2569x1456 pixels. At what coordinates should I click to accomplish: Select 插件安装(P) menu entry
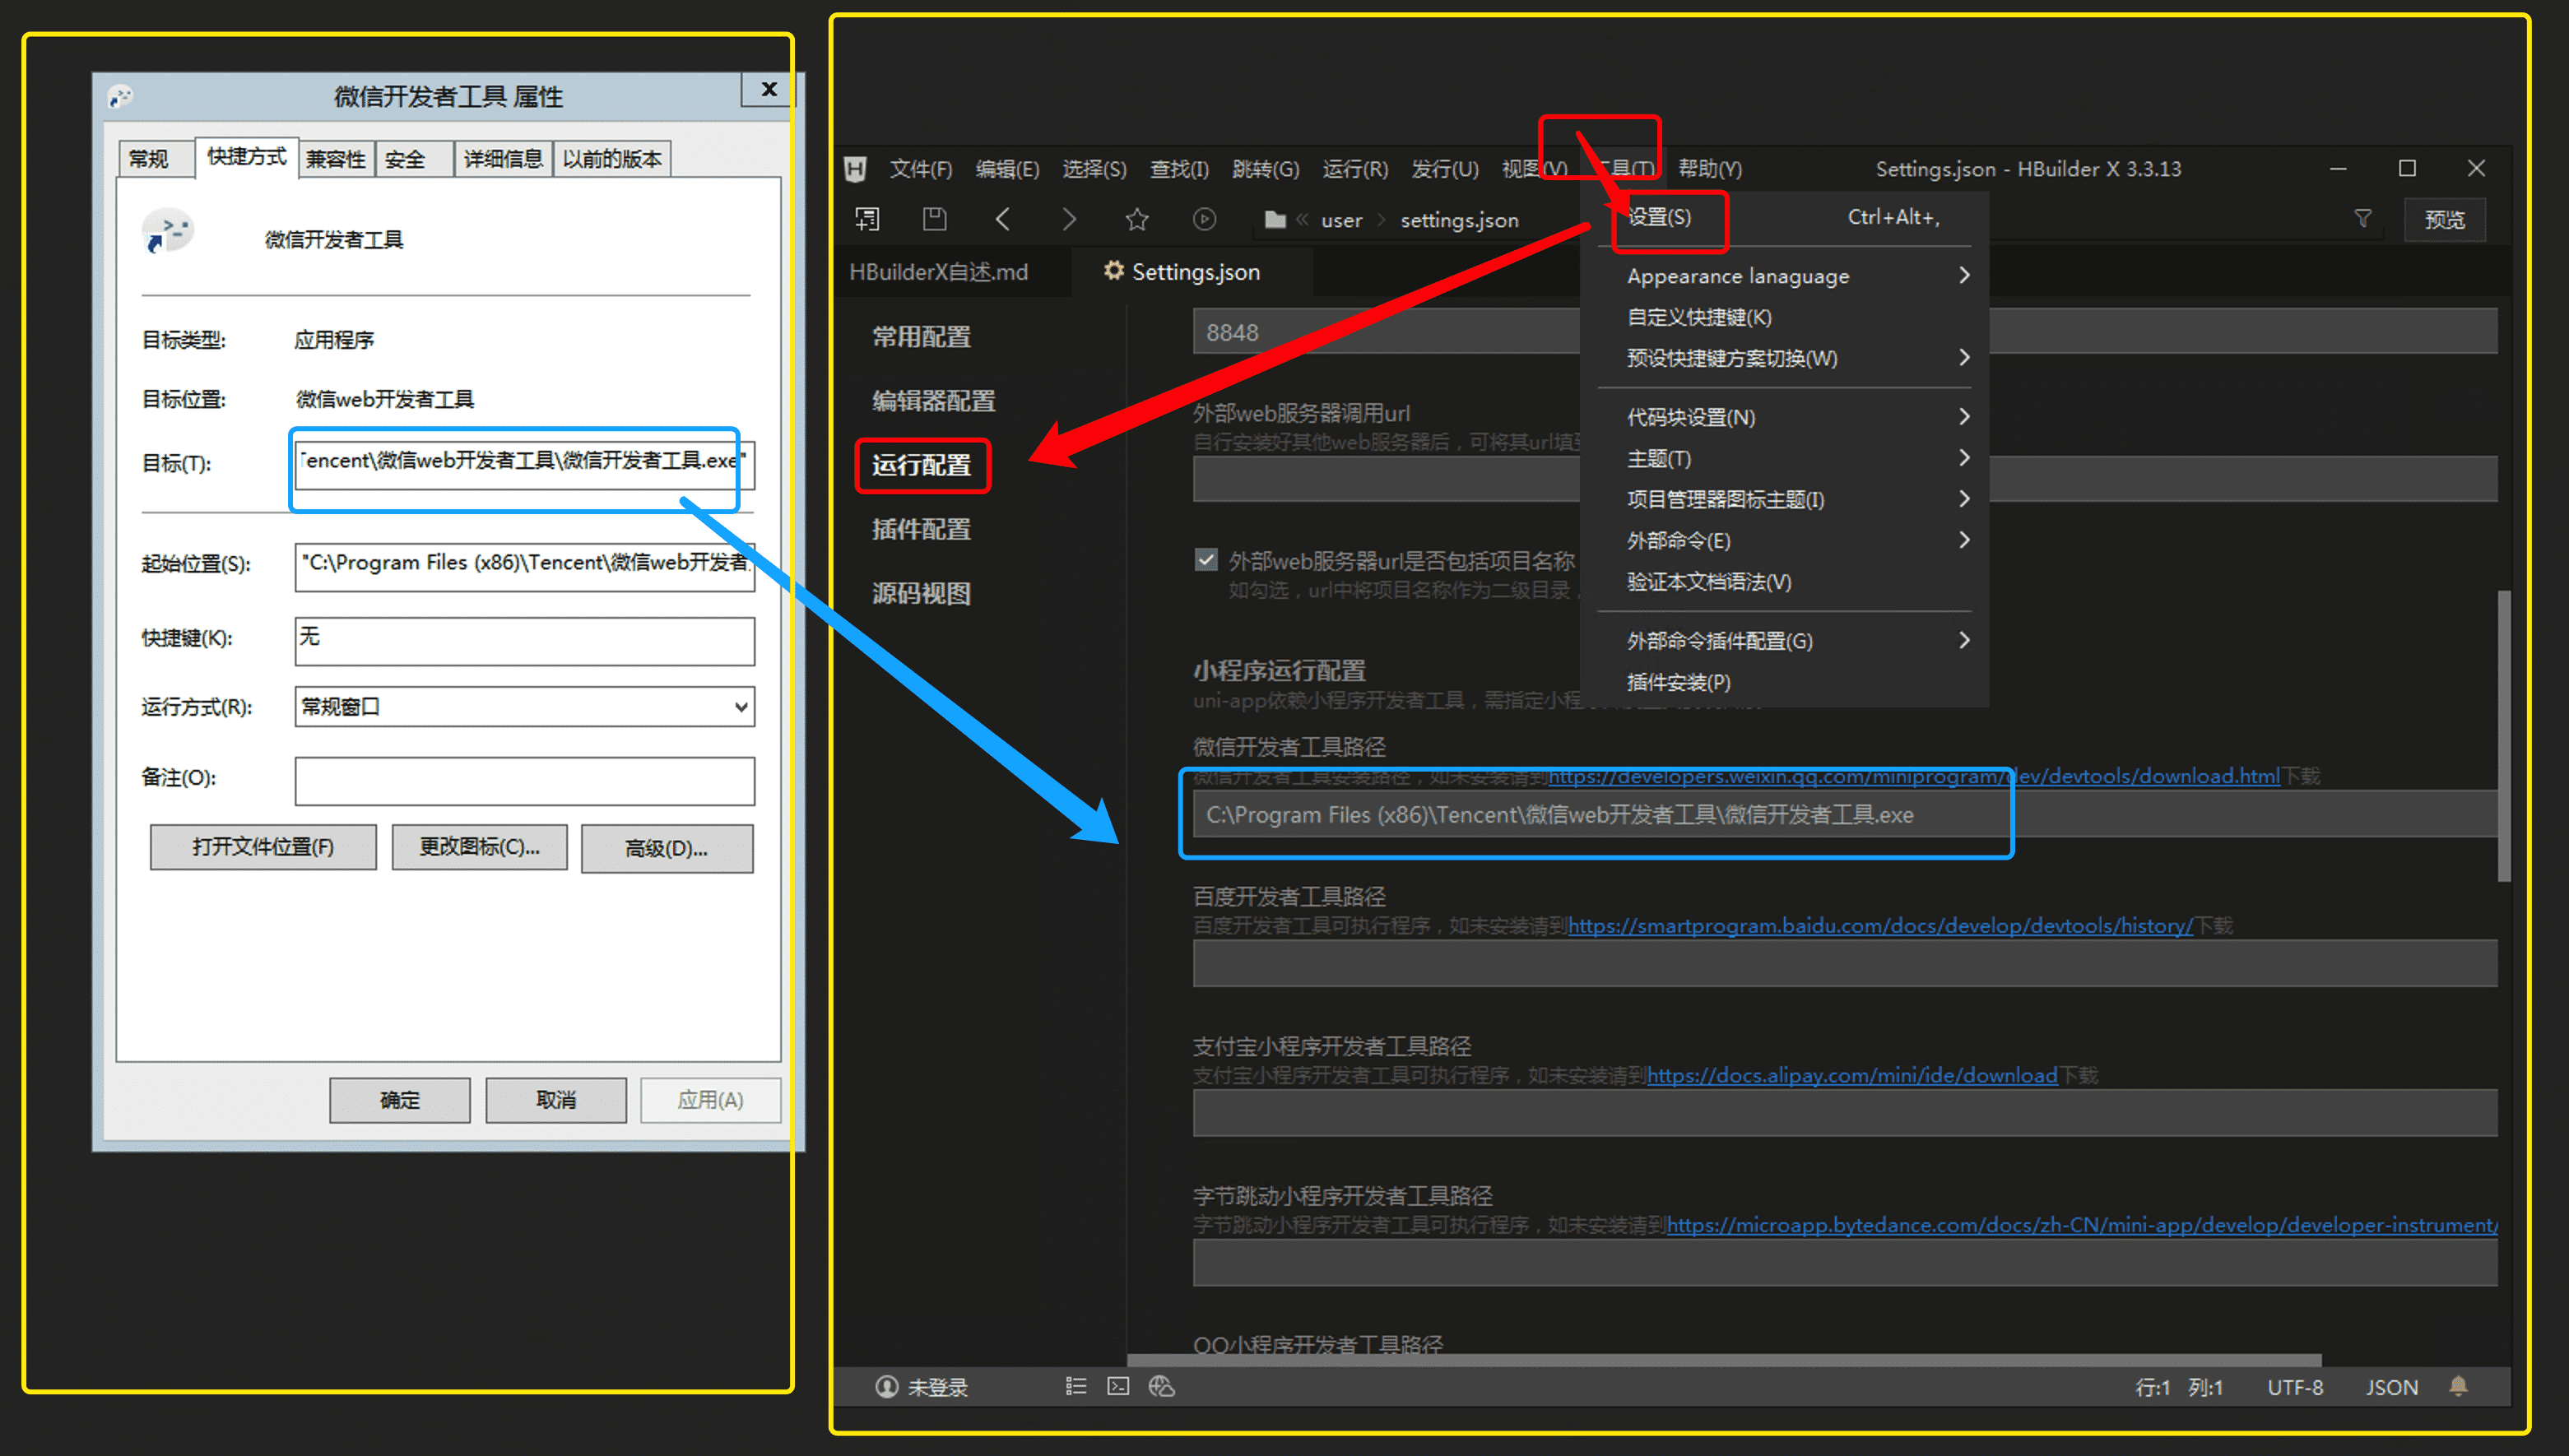[1784, 682]
